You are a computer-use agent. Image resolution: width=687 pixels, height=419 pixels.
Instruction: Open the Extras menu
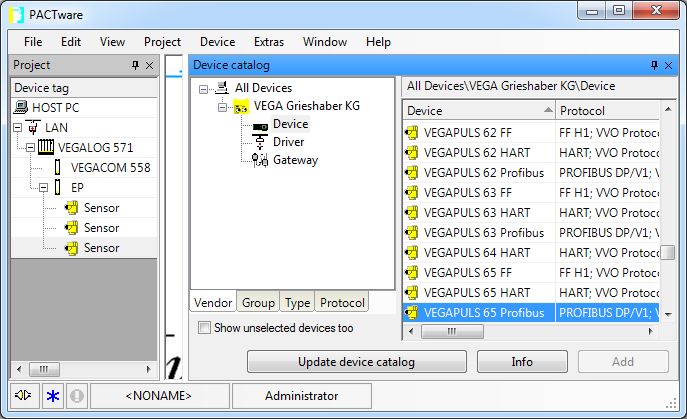[269, 42]
